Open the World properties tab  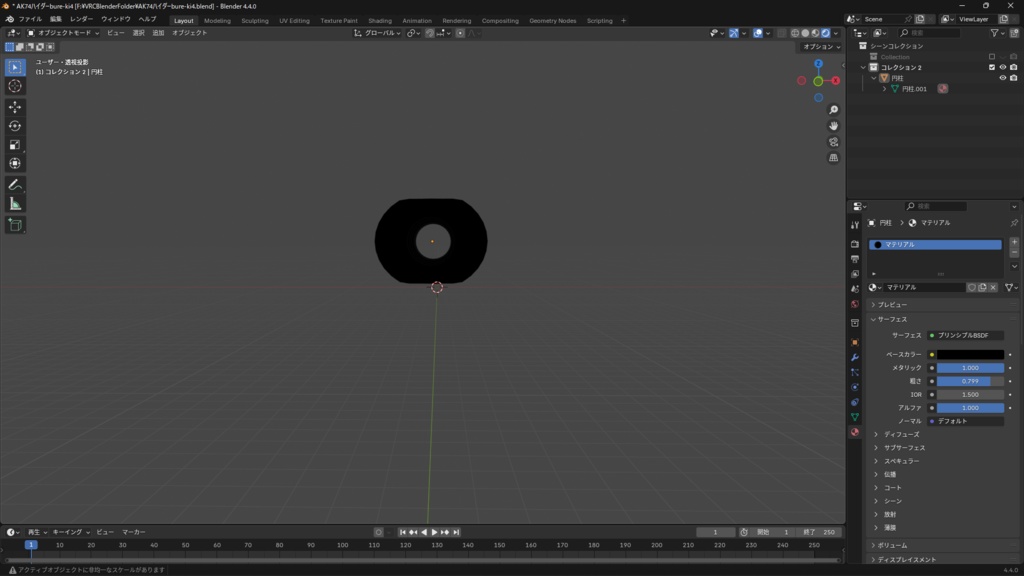855,304
